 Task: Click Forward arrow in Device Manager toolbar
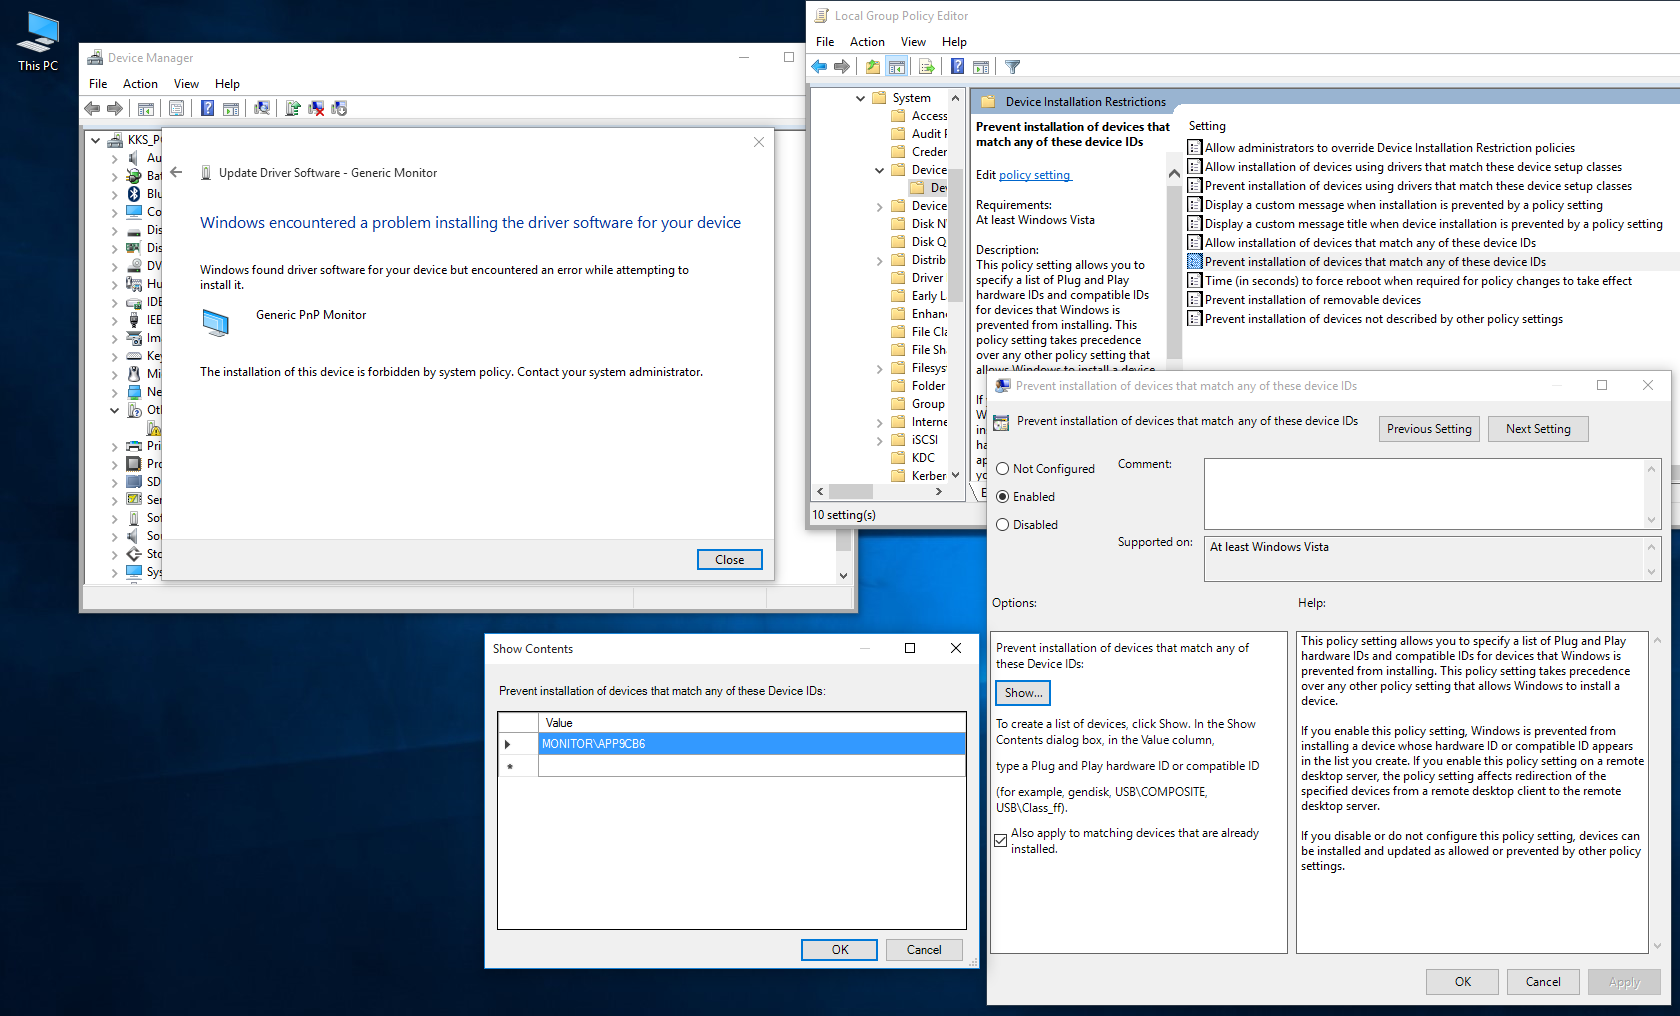(x=115, y=108)
